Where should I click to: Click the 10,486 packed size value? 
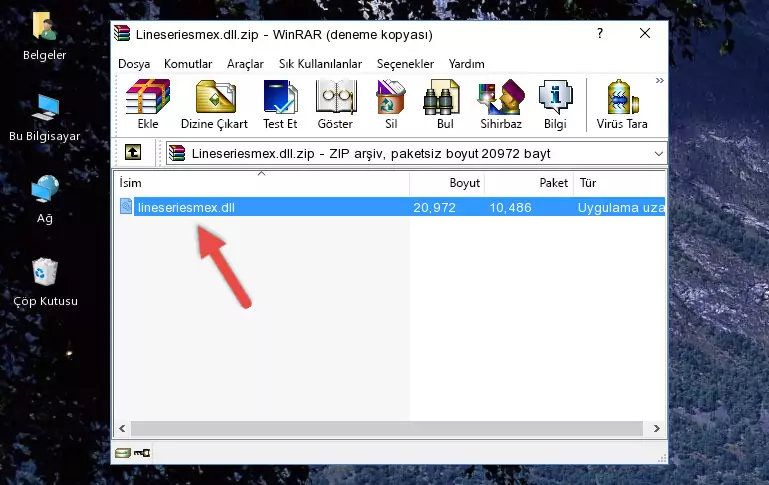(511, 207)
